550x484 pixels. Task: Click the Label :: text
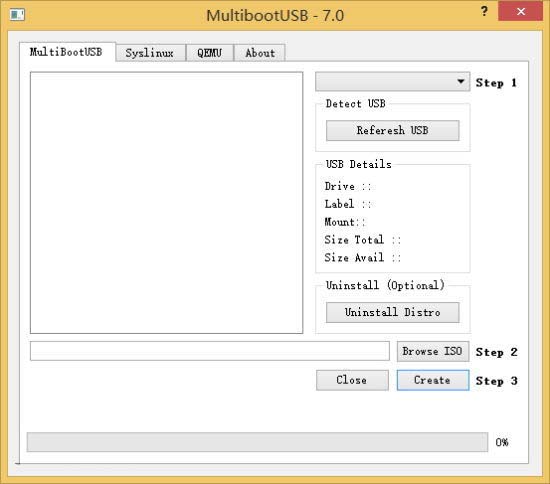pos(348,204)
